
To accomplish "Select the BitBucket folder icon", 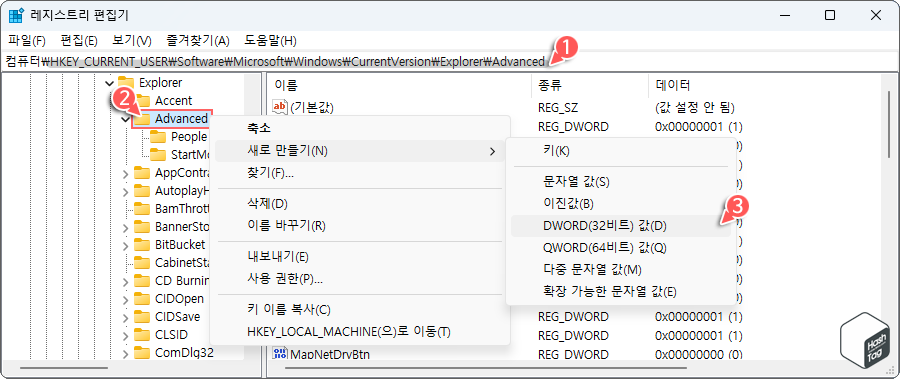I will (142, 245).
